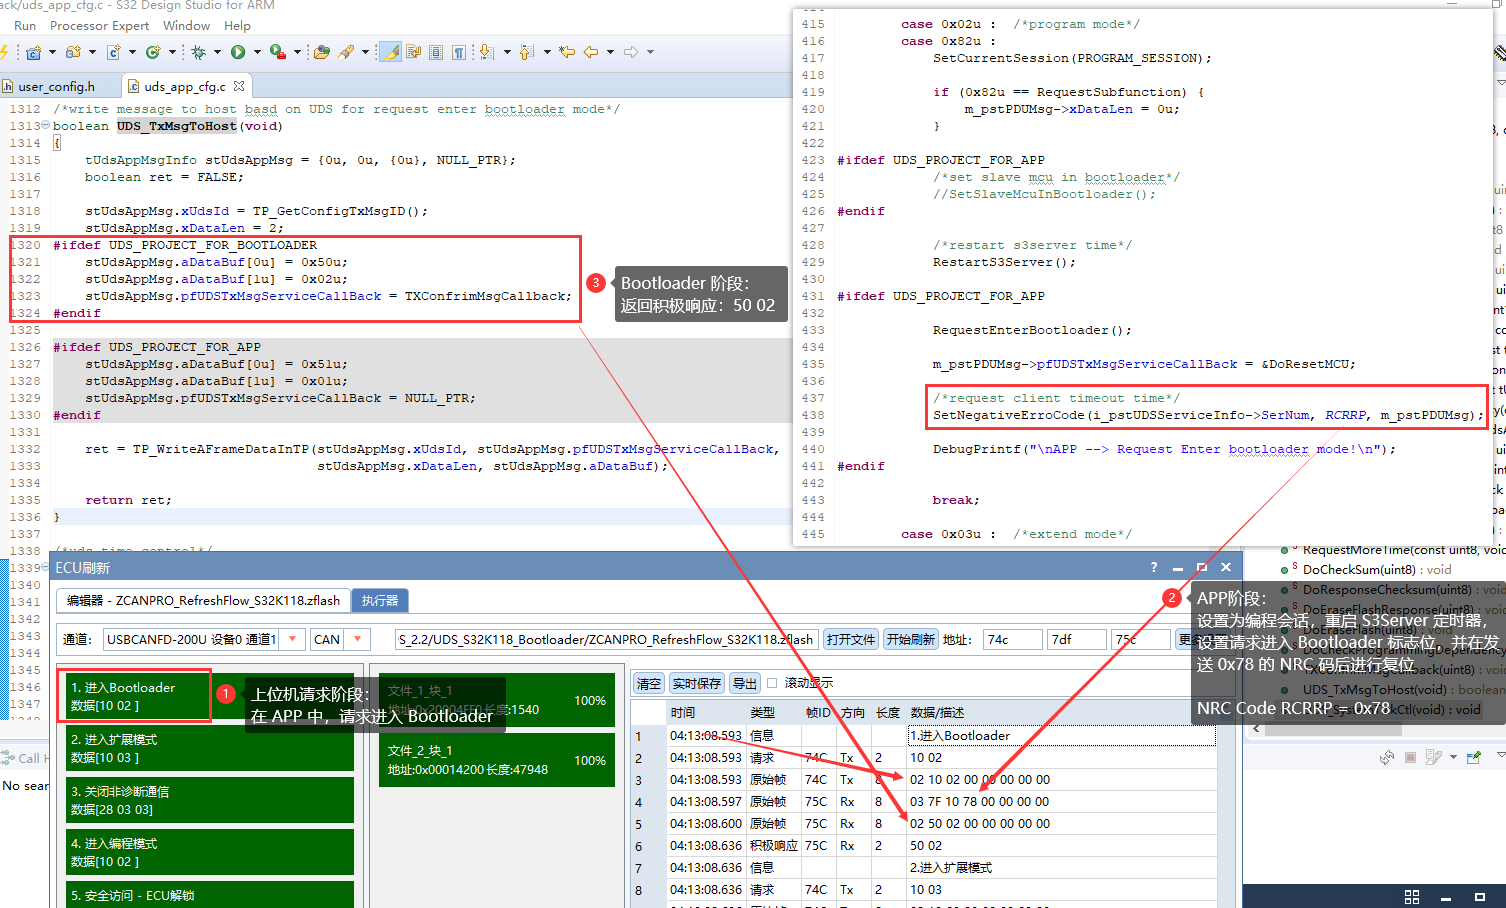Click the new C source file icon
The height and width of the screenshot is (908, 1506).
pyautogui.click(x=113, y=52)
